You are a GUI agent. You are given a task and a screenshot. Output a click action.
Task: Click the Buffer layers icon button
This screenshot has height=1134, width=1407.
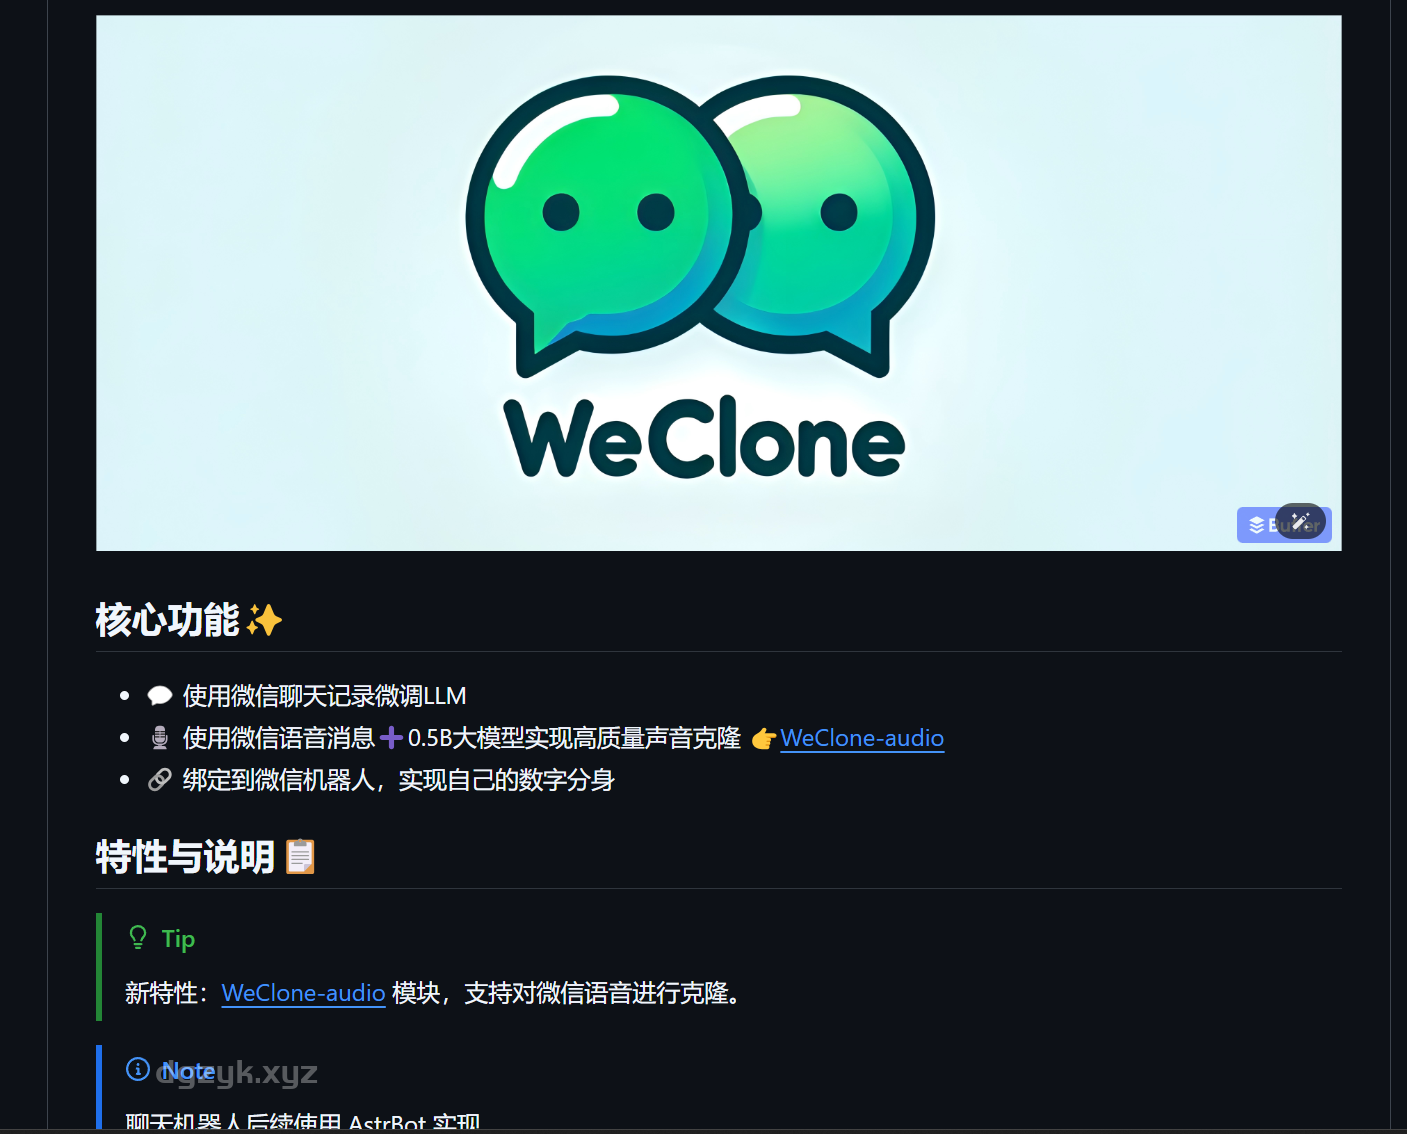coord(1257,525)
